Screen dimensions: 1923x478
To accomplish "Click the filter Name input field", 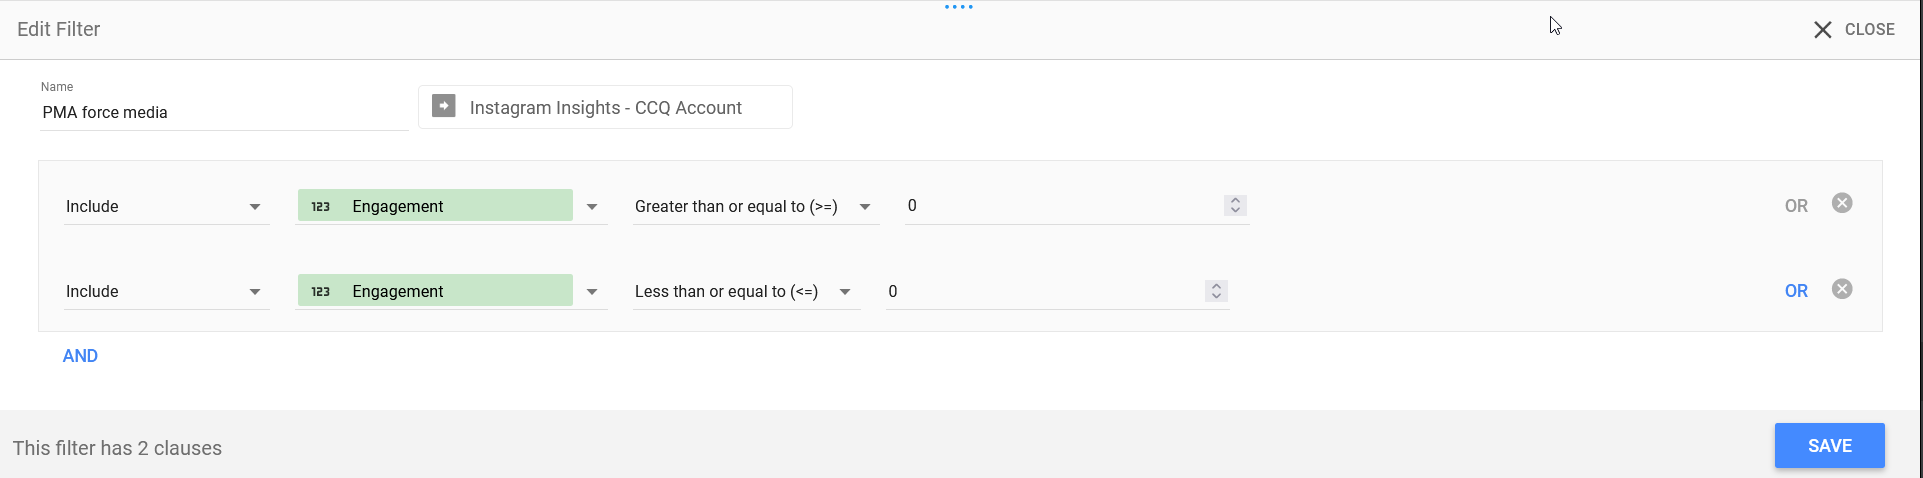I will [222, 113].
